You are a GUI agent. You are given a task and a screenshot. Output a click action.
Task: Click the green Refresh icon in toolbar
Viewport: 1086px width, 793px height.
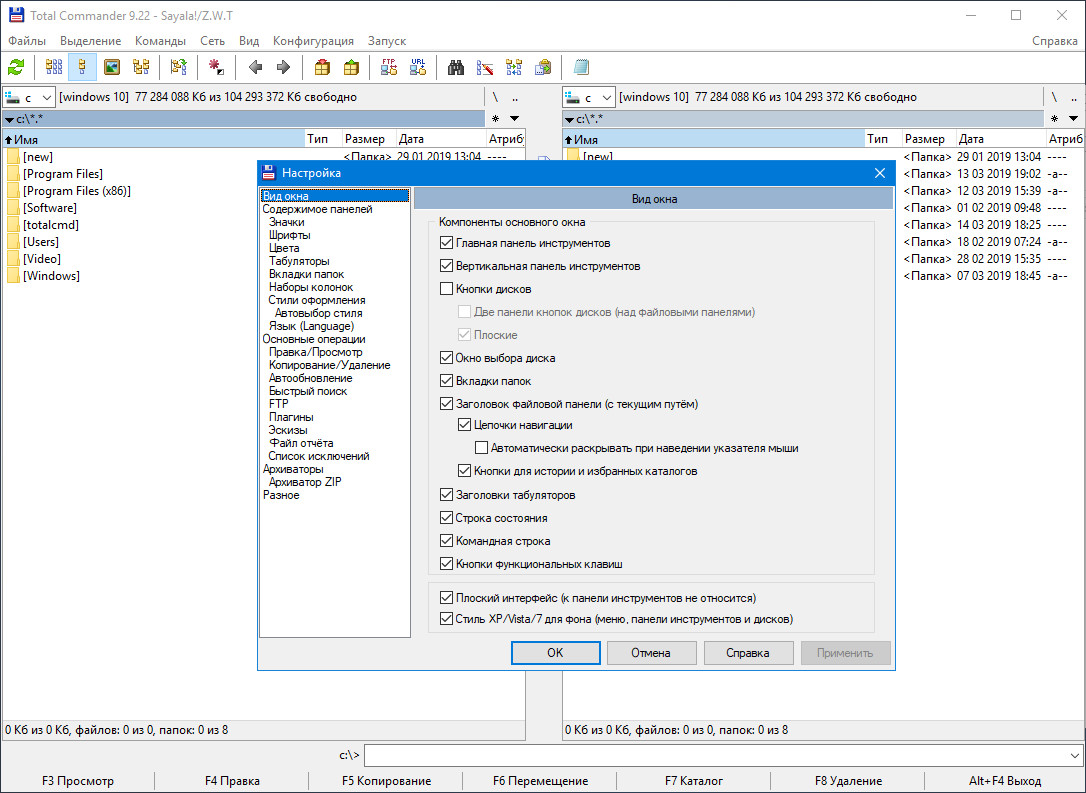coord(16,68)
